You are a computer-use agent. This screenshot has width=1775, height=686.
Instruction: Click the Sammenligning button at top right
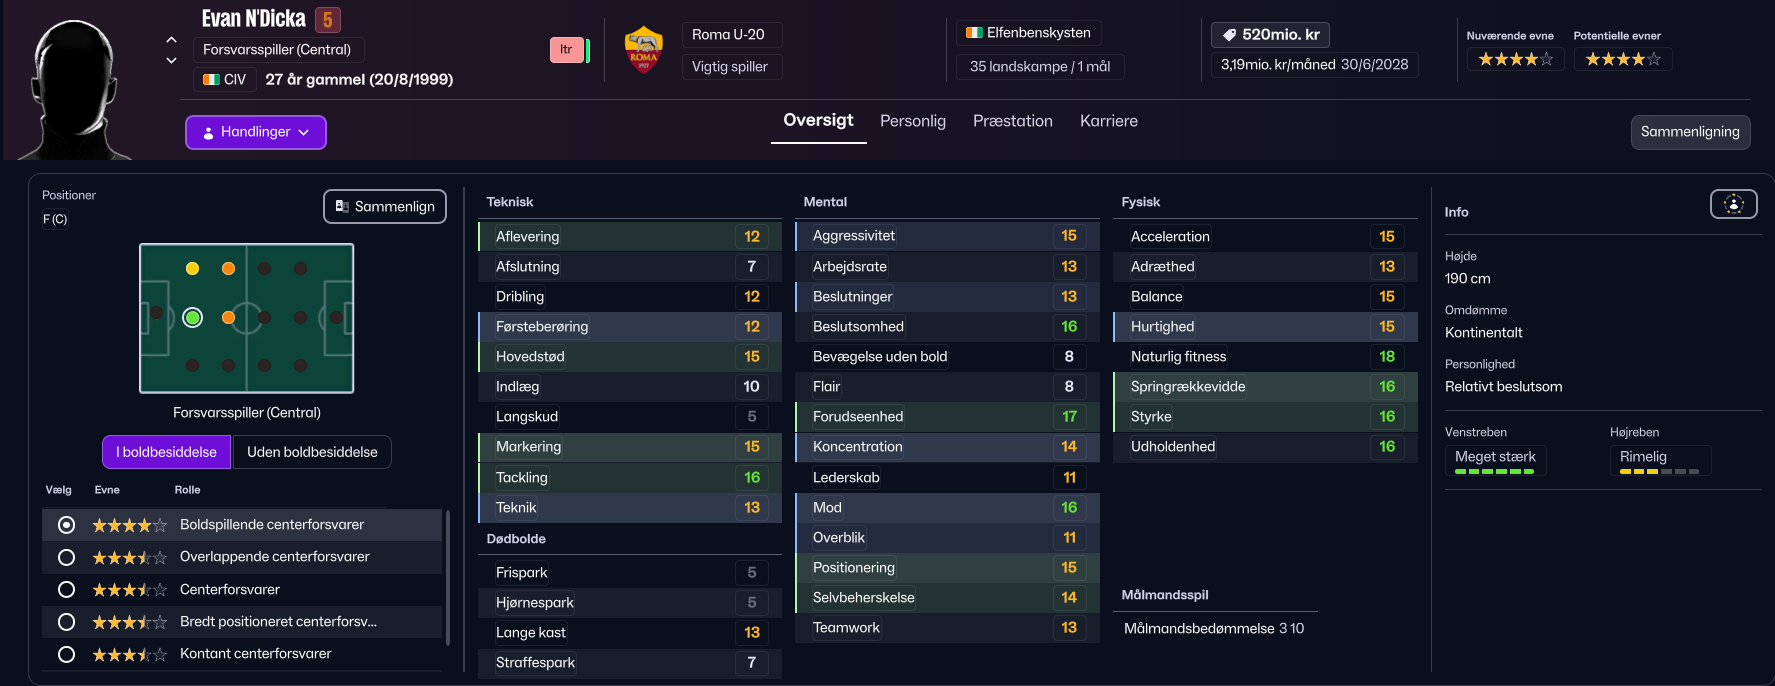pyautogui.click(x=1689, y=132)
